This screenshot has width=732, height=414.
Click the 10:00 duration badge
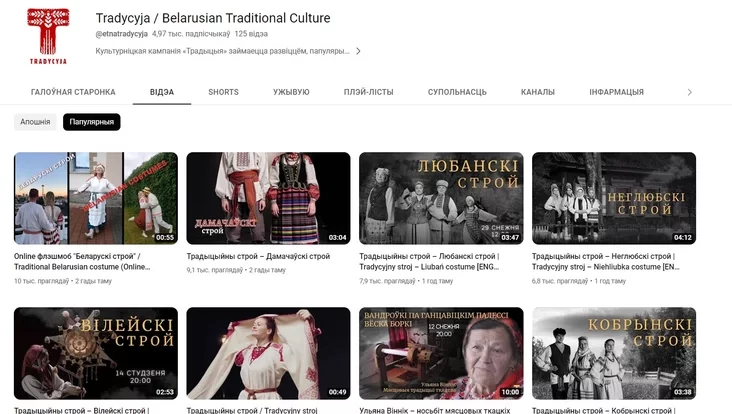click(510, 392)
